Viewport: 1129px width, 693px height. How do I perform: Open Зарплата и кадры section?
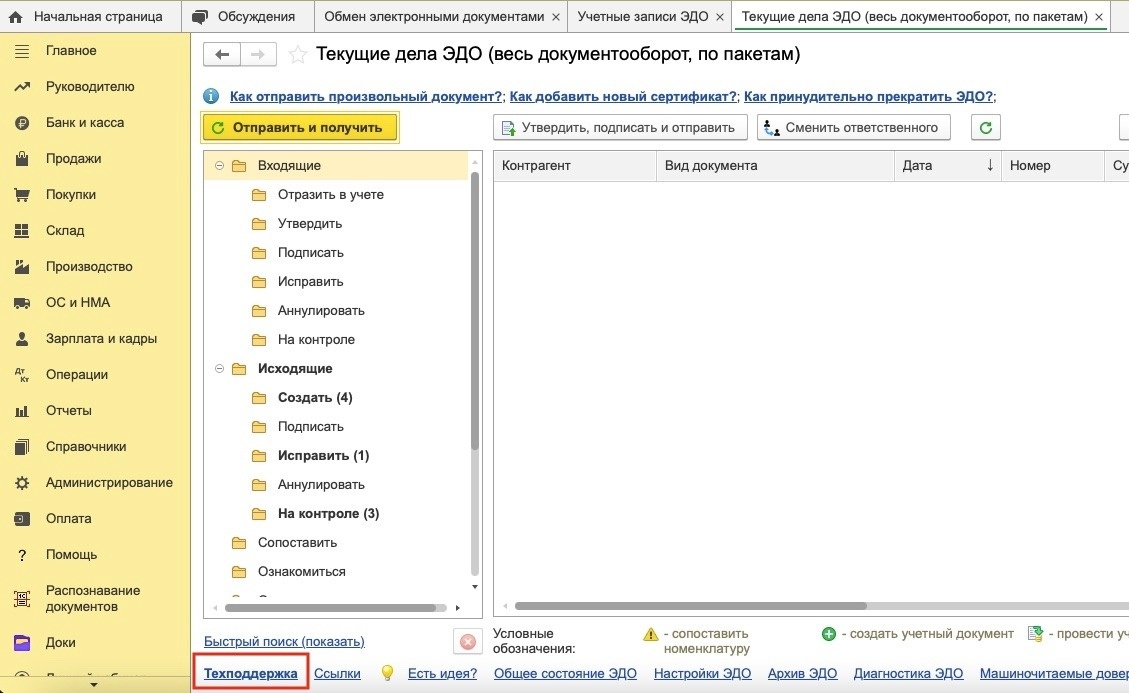tap(102, 339)
